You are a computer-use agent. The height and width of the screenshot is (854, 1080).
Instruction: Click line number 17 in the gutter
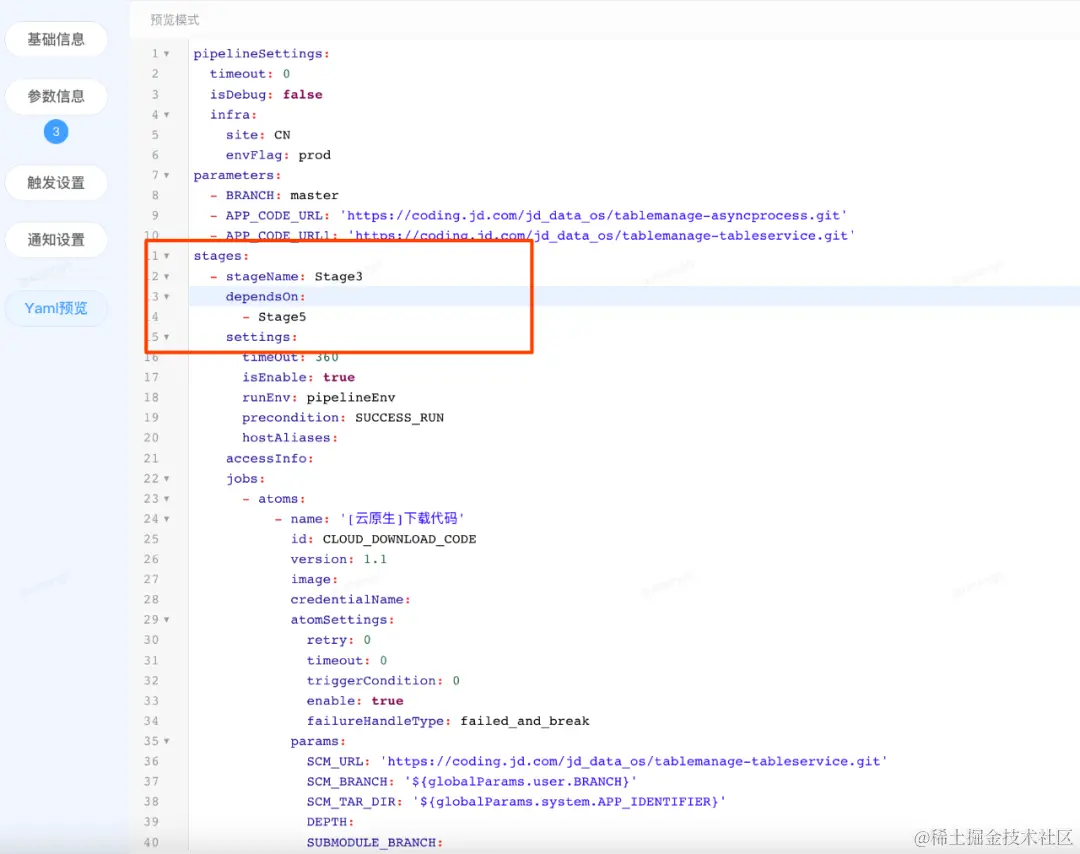click(x=151, y=377)
